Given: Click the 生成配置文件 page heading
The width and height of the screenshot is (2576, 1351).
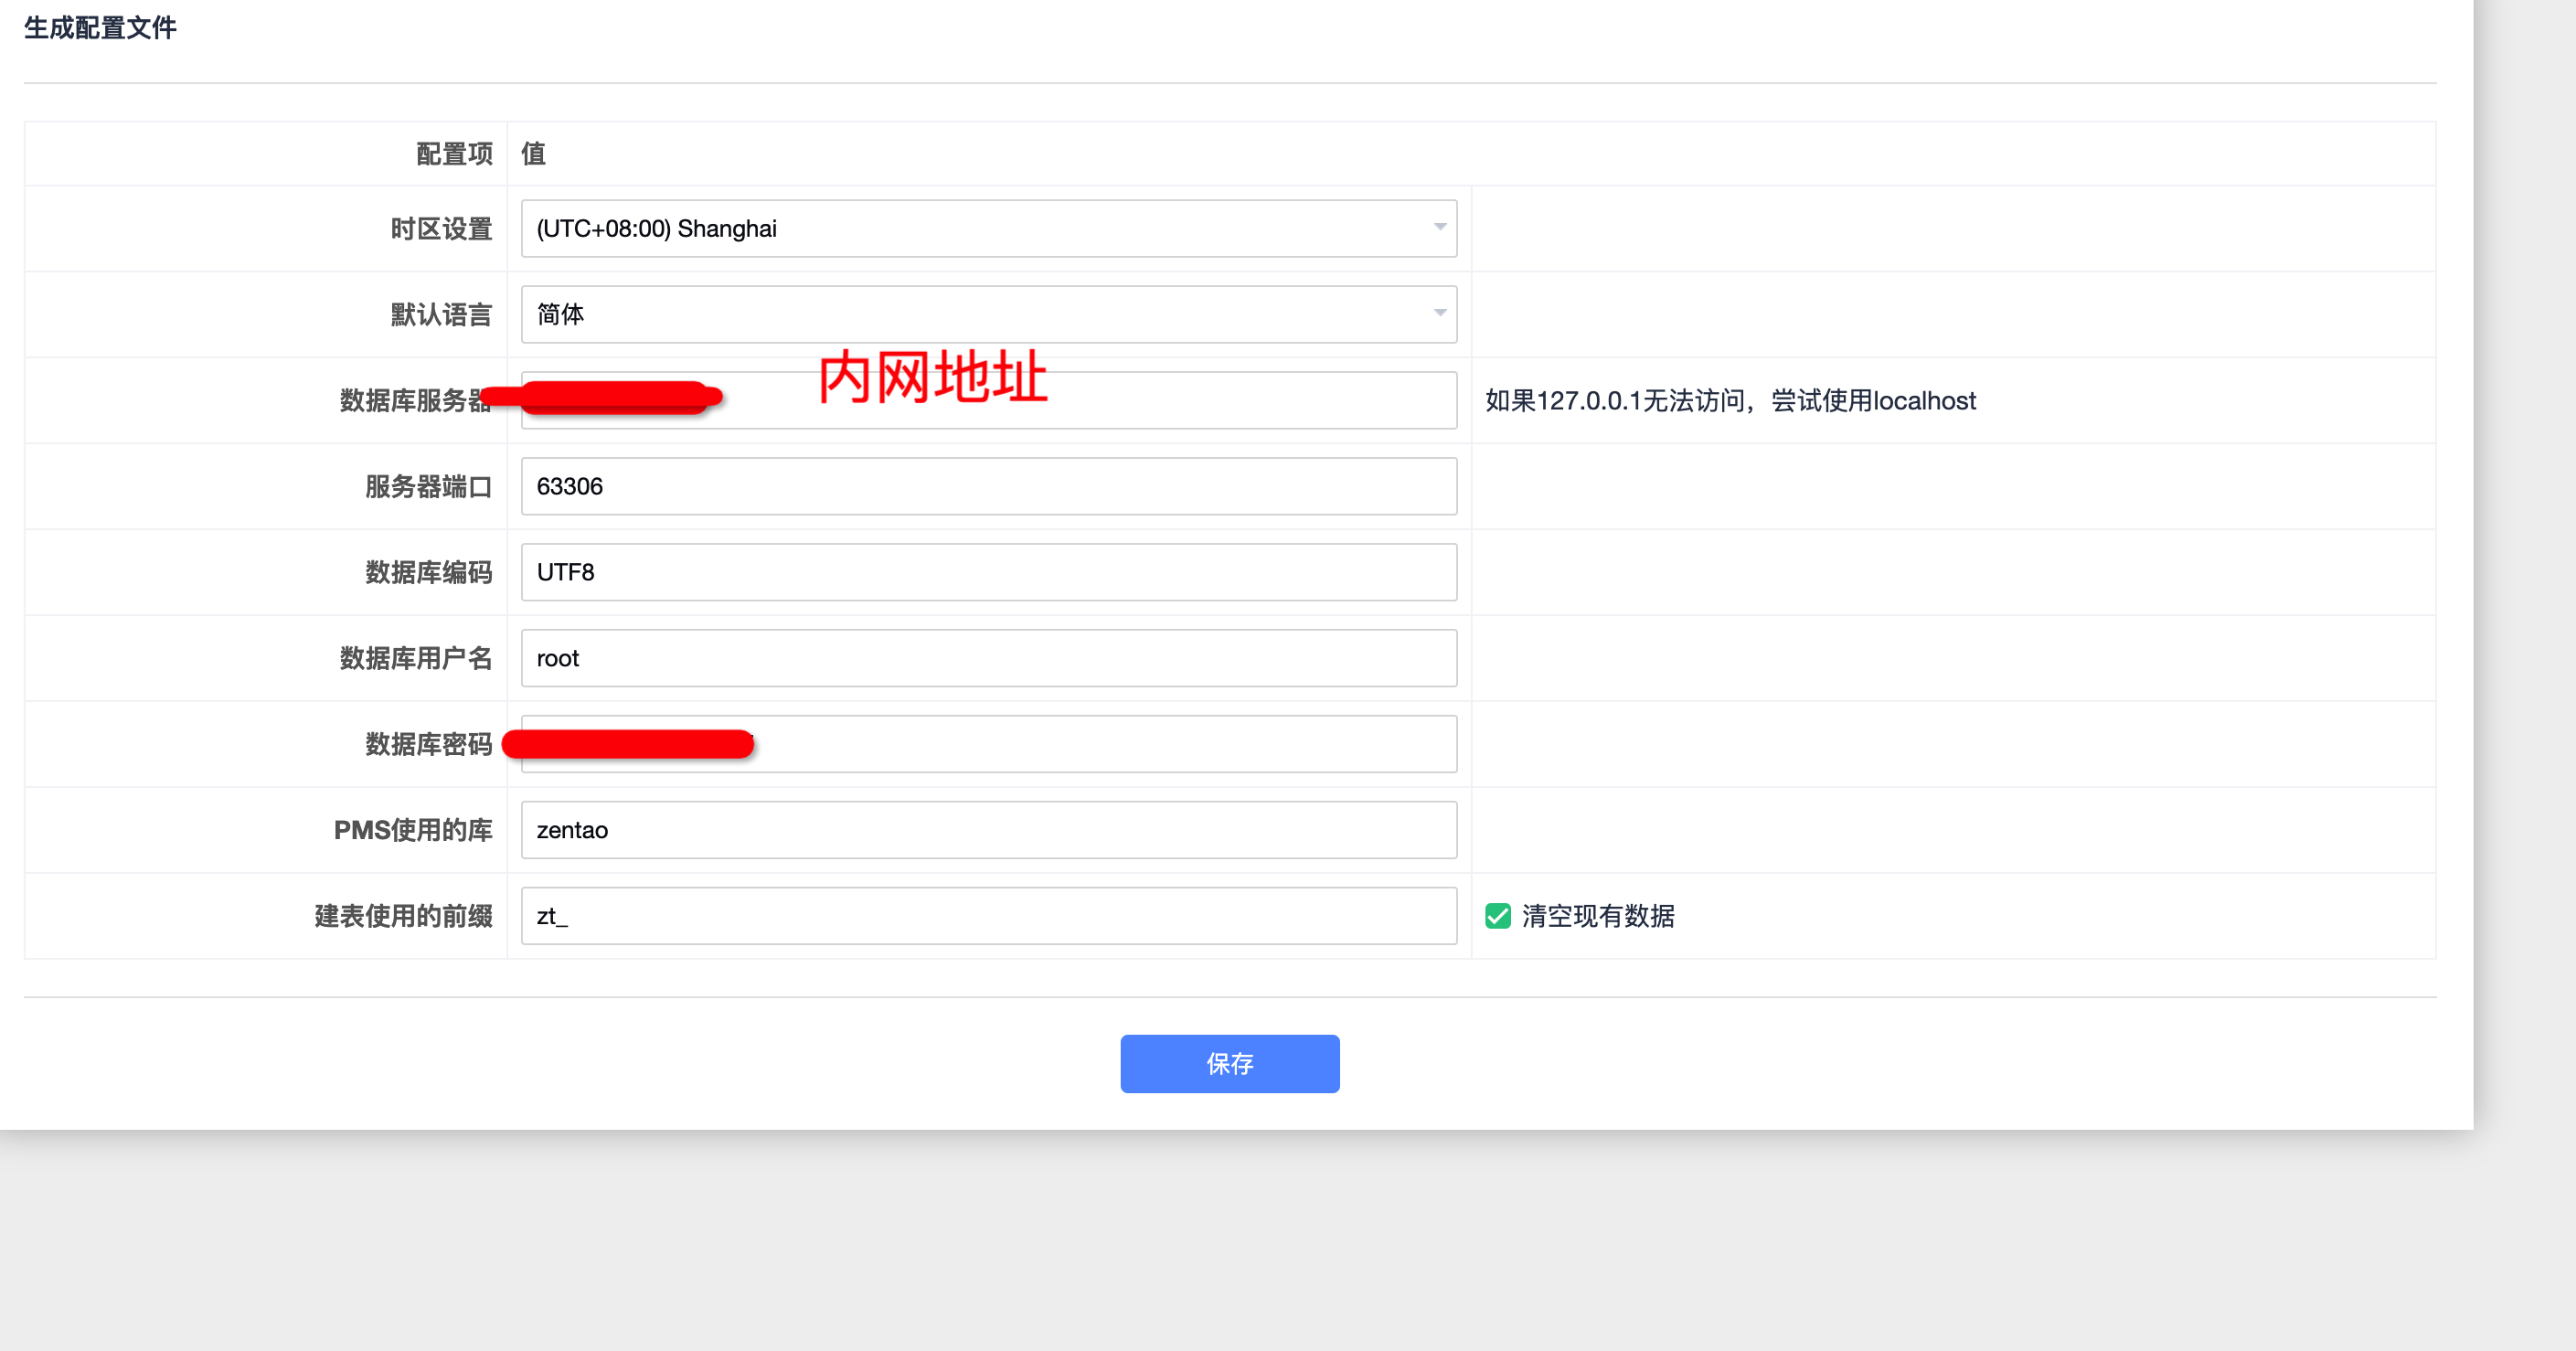Looking at the screenshot, I should (x=100, y=28).
